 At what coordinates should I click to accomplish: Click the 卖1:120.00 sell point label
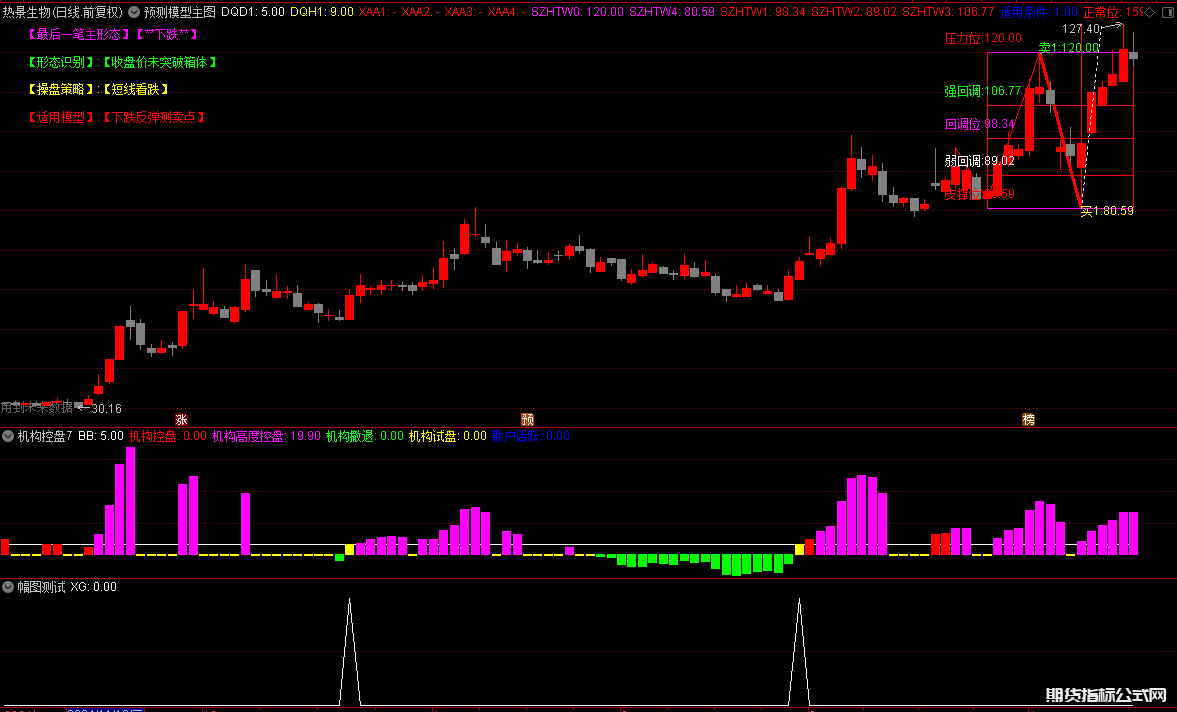[1069, 47]
